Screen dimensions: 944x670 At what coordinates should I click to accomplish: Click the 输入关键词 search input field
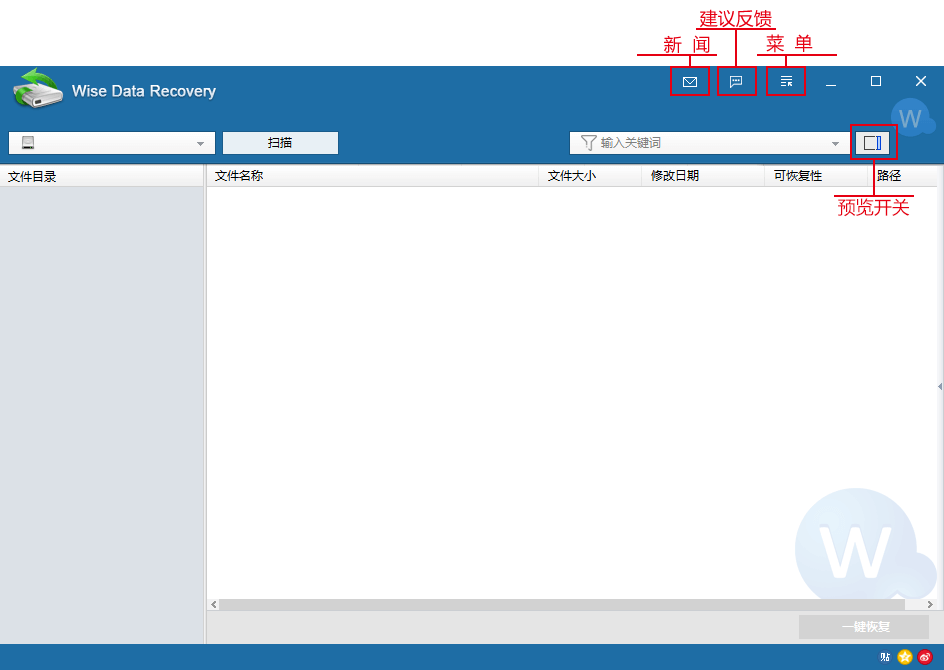[710, 143]
